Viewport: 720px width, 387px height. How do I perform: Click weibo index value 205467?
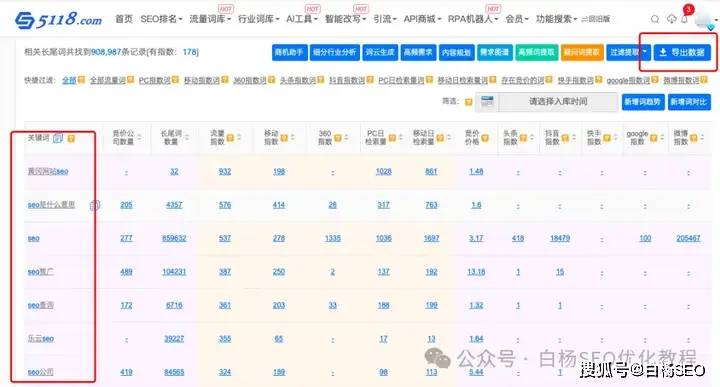click(688, 238)
